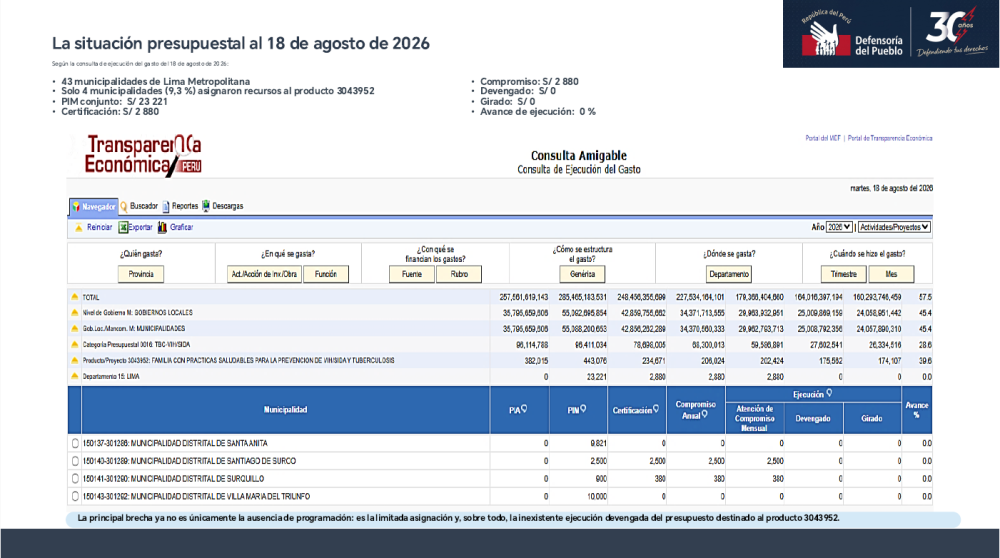
Task: Click the Avance % column header
Action: 917,409
